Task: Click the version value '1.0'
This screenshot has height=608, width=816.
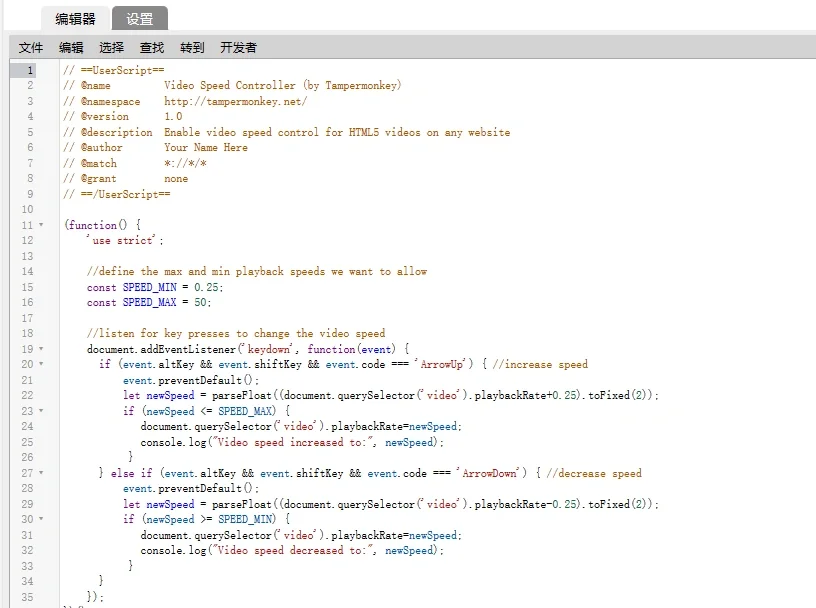Action: 173,117
